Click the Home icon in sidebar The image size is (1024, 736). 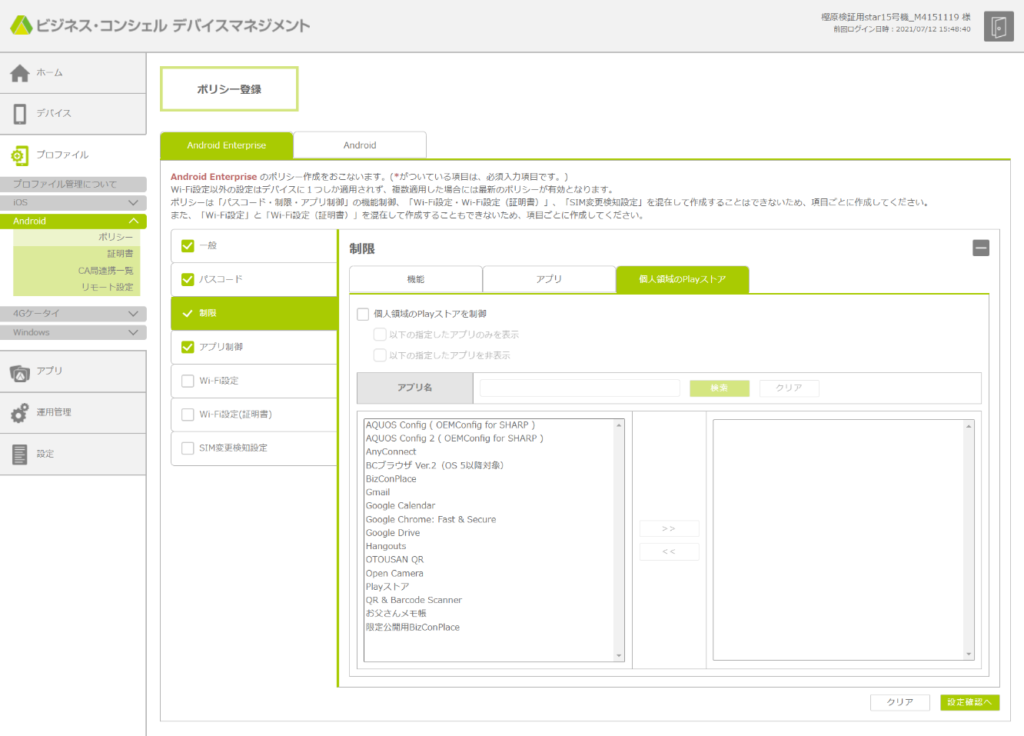pos(20,73)
